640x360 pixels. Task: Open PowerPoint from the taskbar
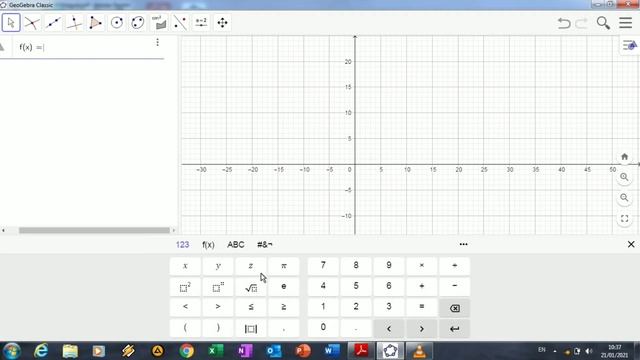pos(303,351)
